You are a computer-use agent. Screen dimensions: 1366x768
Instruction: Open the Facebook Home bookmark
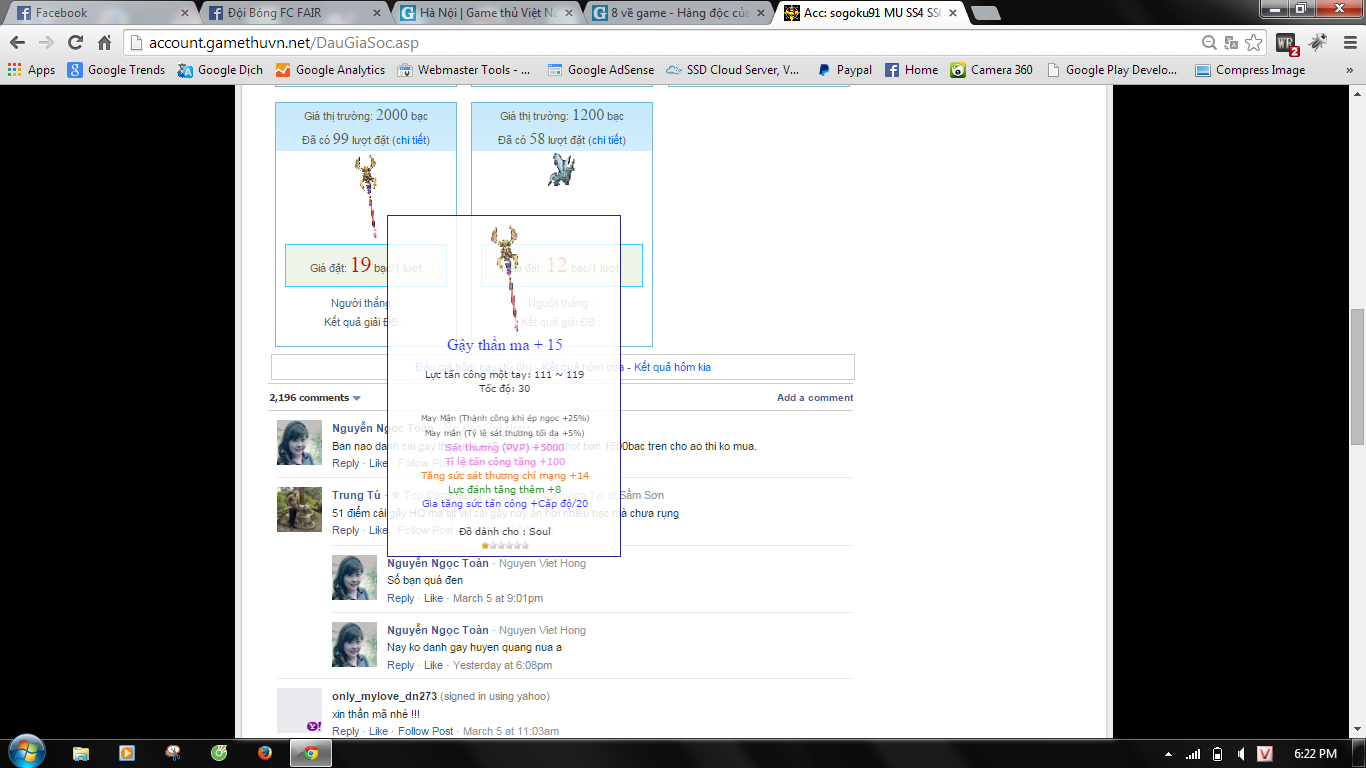click(x=911, y=70)
